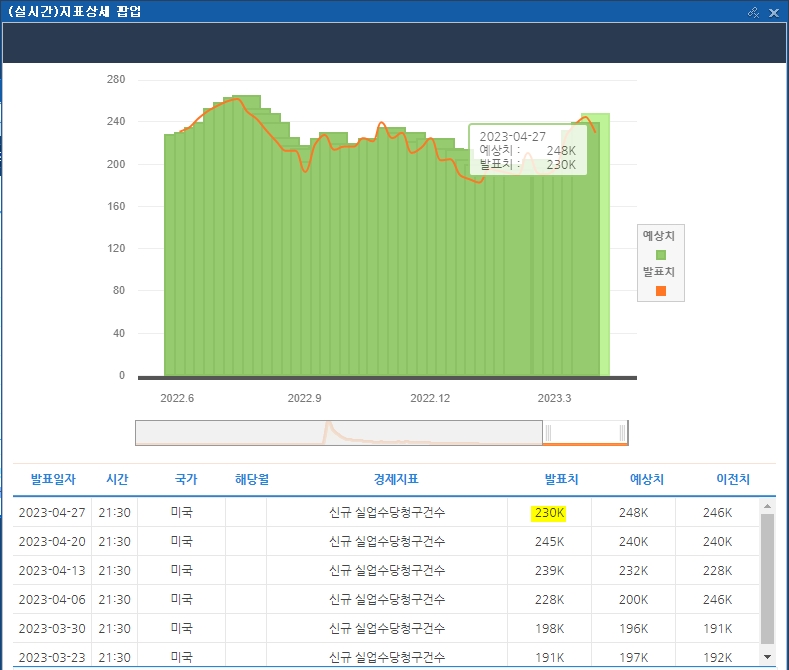This screenshot has width=789, height=670.
Task: Click table scrollbar up arrow
Action: click(767, 506)
